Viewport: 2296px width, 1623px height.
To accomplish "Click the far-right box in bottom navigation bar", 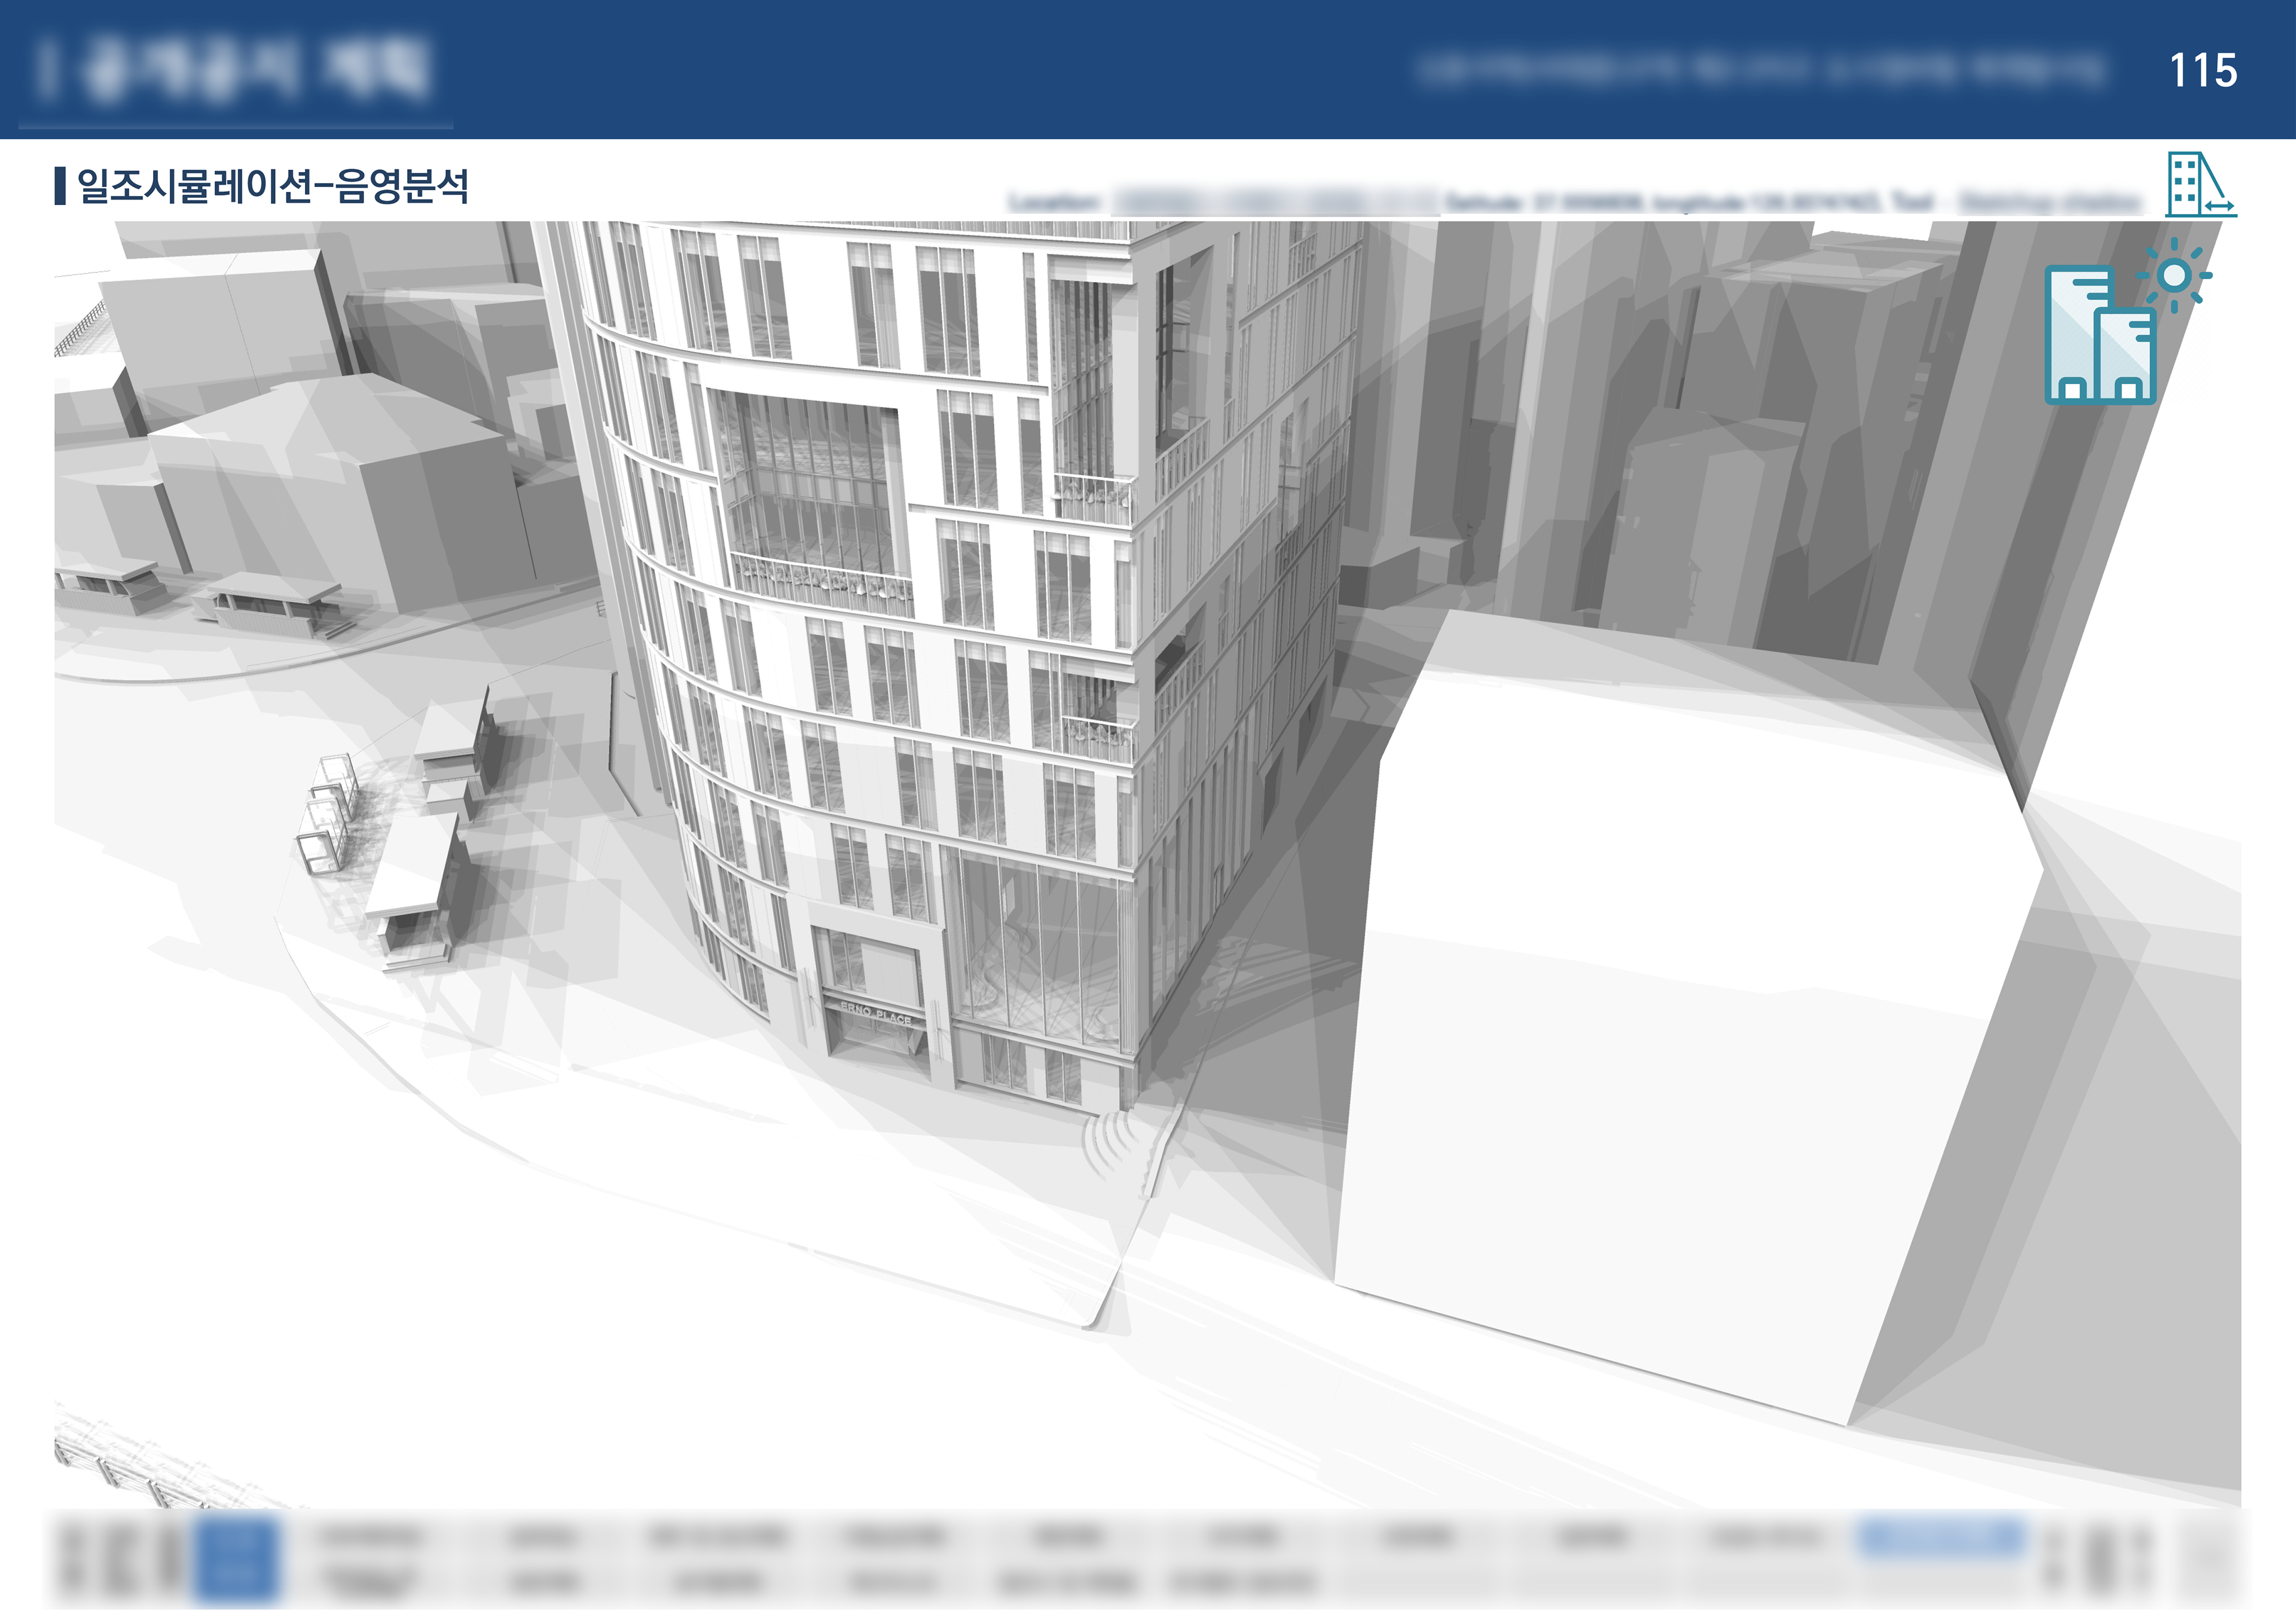I will point(2212,1559).
